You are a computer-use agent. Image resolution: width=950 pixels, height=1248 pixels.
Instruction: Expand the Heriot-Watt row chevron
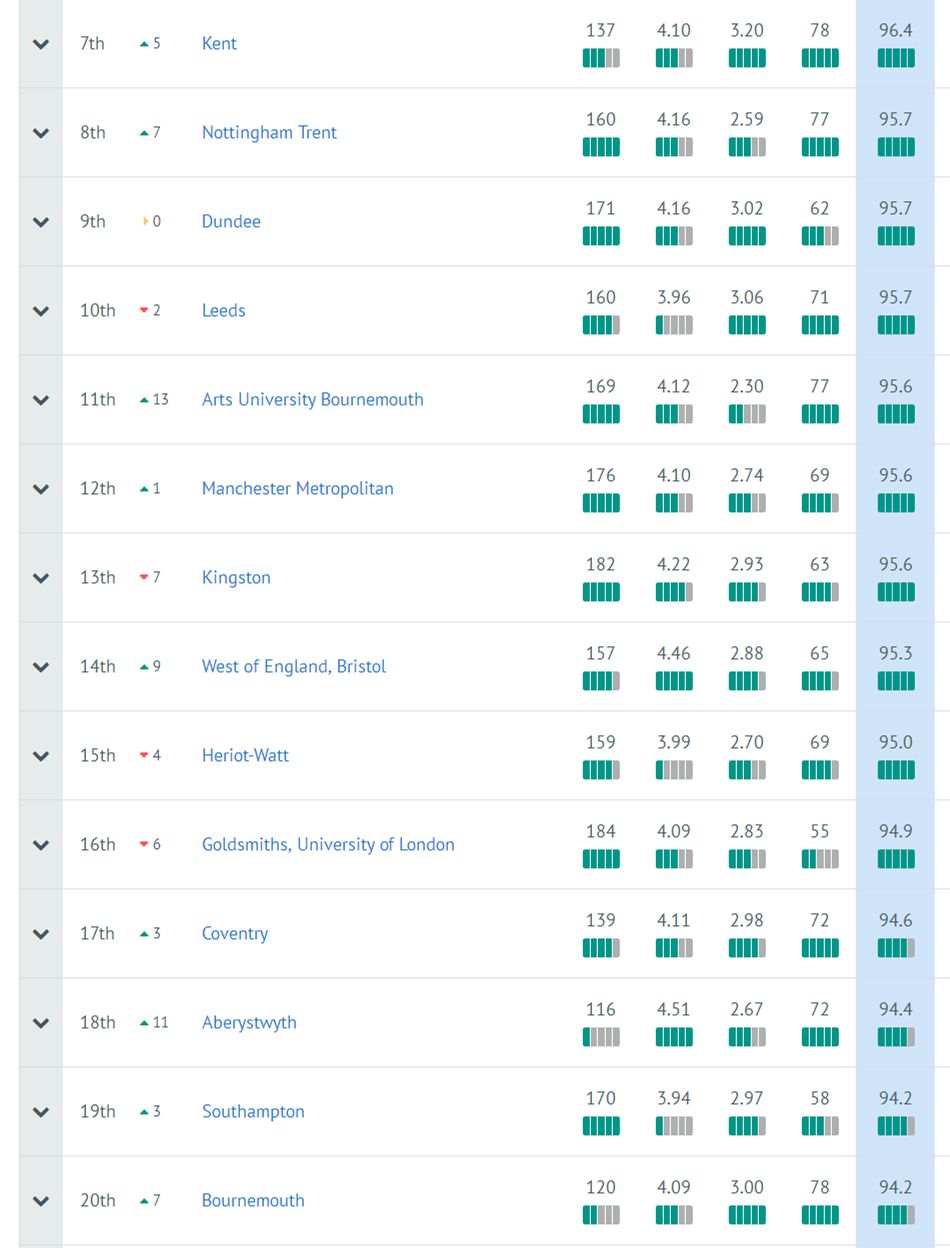pos(41,756)
